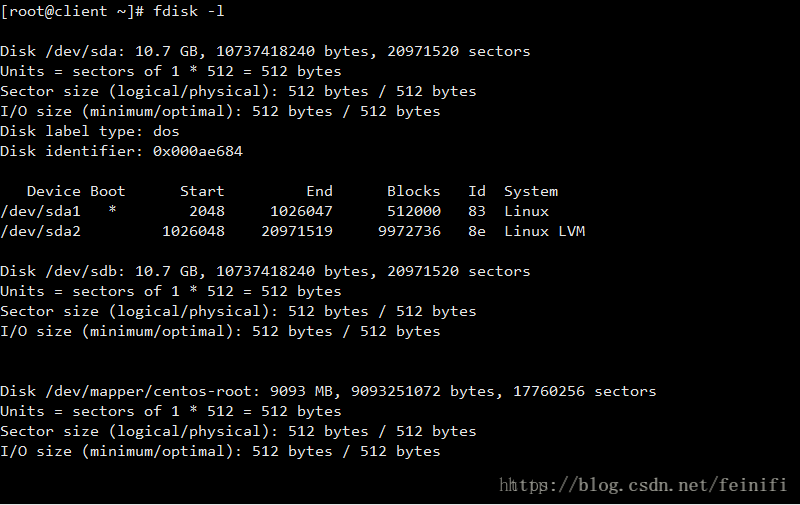Click the 1026047 end sector value
Image resolution: width=800 pixels, height=505 pixels.
[x=301, y=211]
